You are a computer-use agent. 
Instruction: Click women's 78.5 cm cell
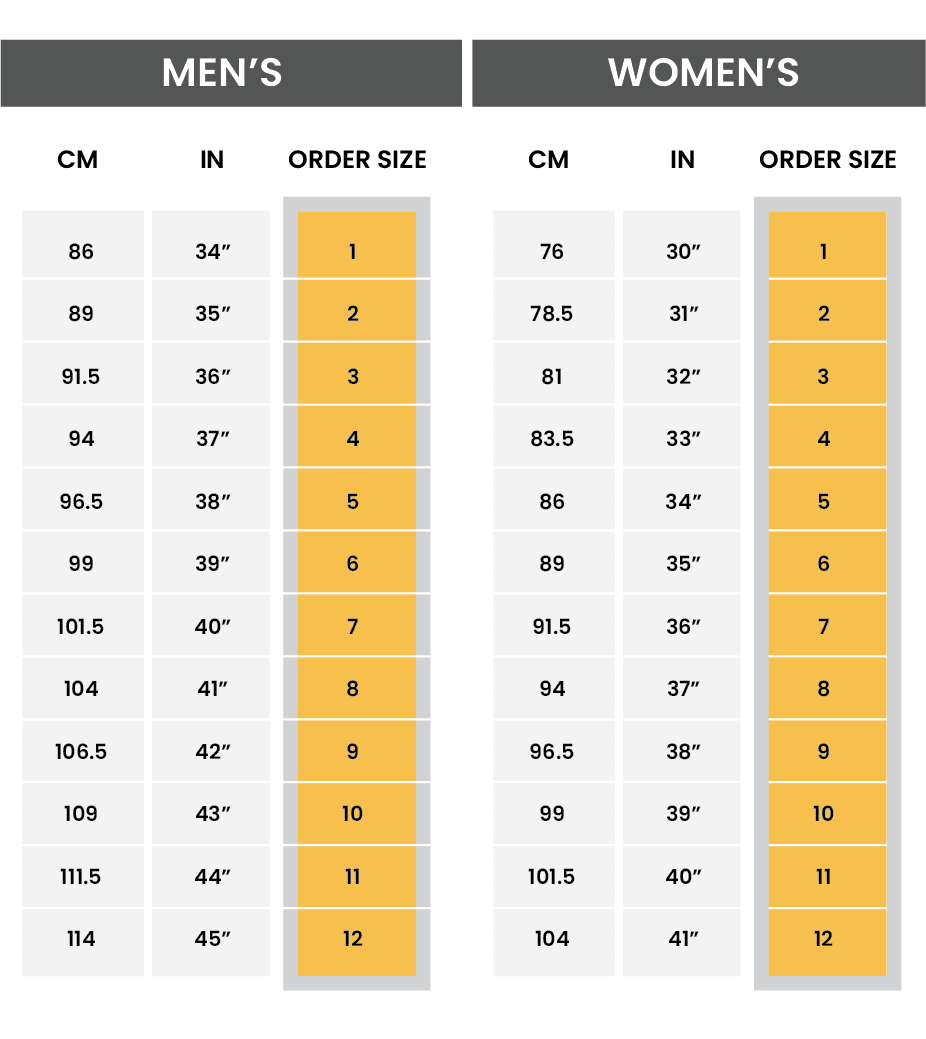(553, 311)
